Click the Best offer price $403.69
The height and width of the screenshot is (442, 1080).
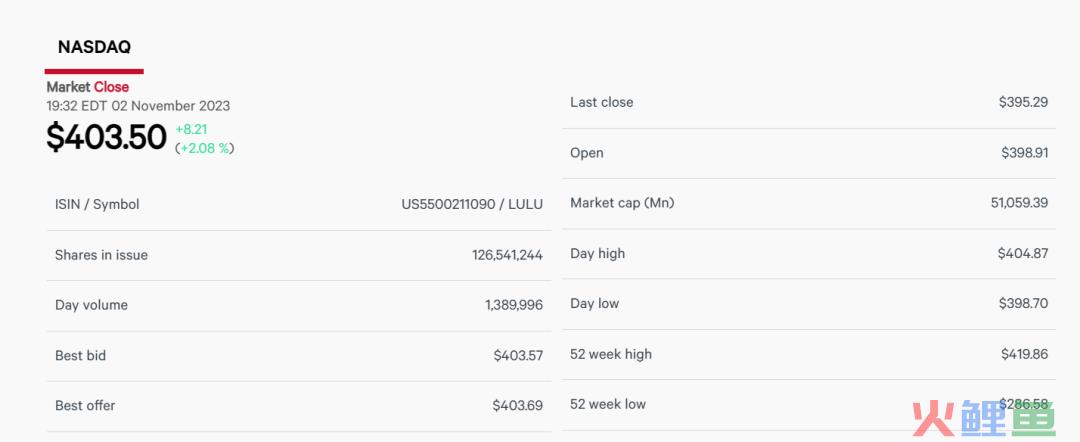(517, 406)
